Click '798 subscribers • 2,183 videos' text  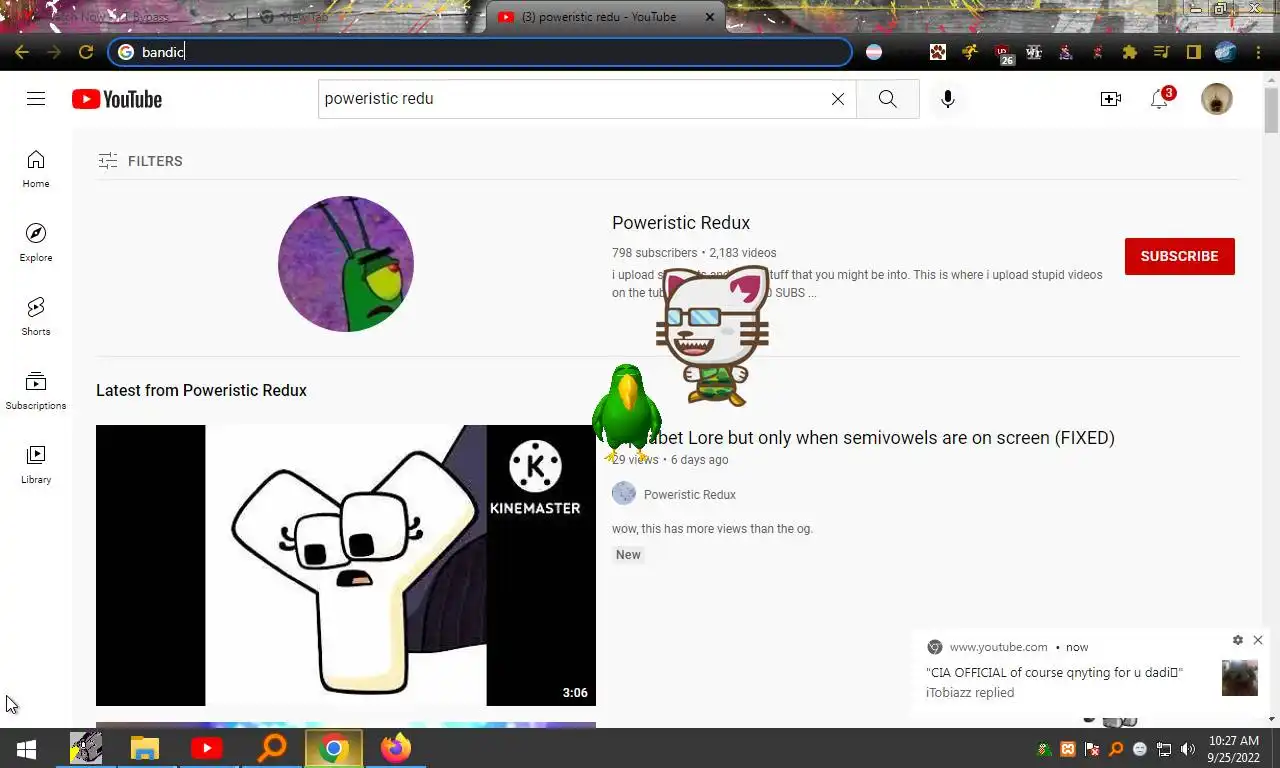point(694,253)
